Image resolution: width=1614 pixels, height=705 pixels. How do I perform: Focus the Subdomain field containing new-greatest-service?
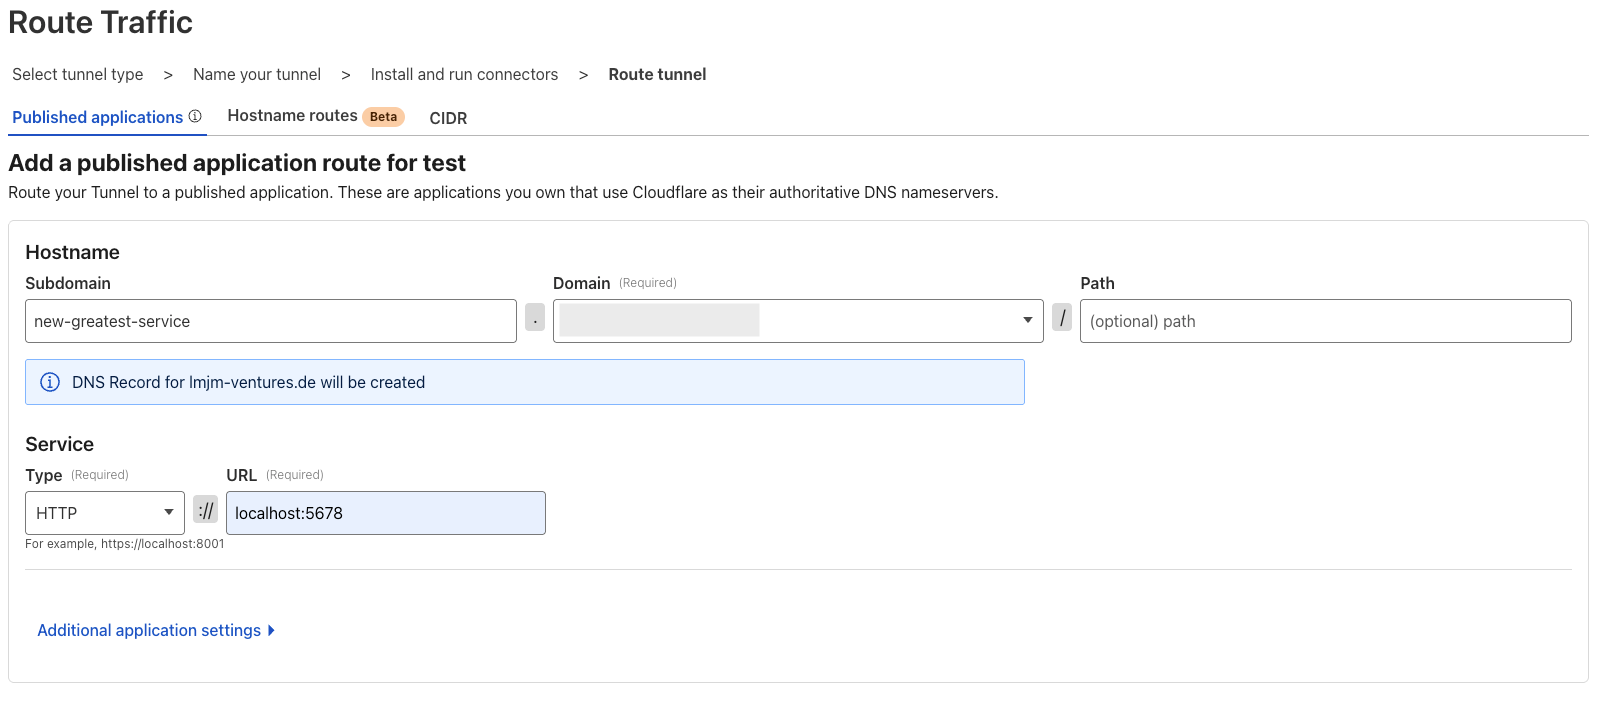(270, 321)
